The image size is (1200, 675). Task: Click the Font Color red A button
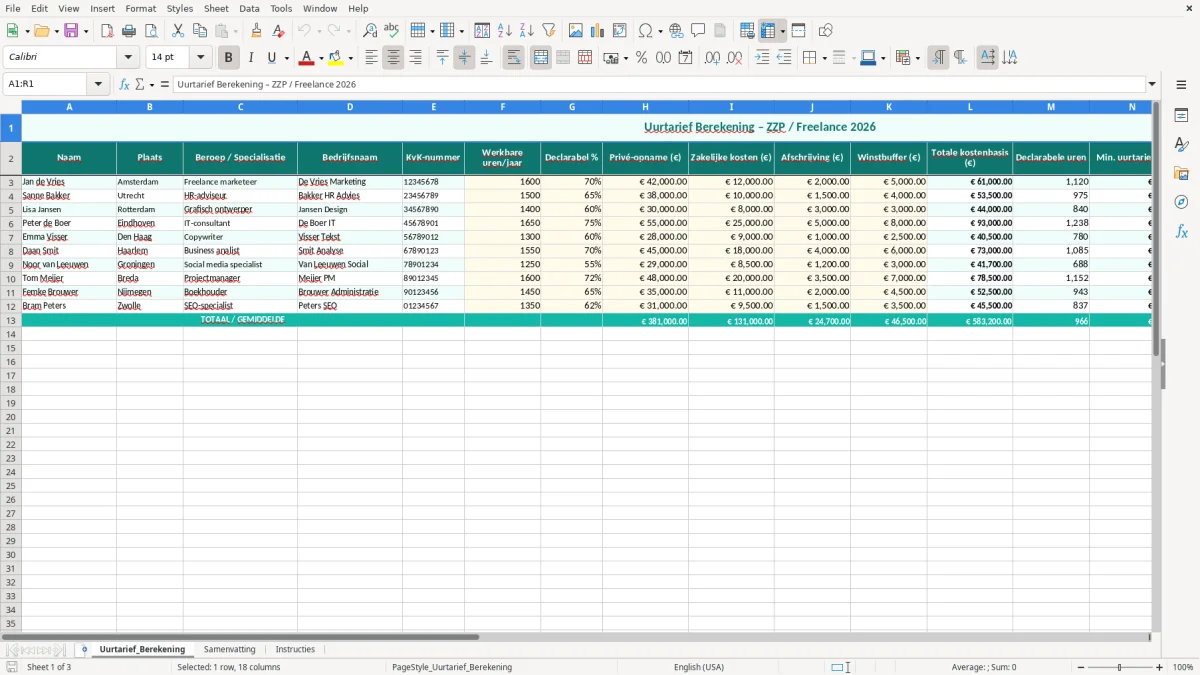click(x=307, y=58)
